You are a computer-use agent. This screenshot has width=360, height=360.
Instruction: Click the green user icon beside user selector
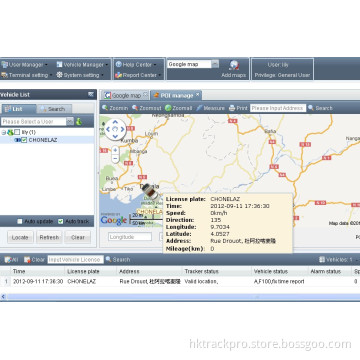pos(79,122)
